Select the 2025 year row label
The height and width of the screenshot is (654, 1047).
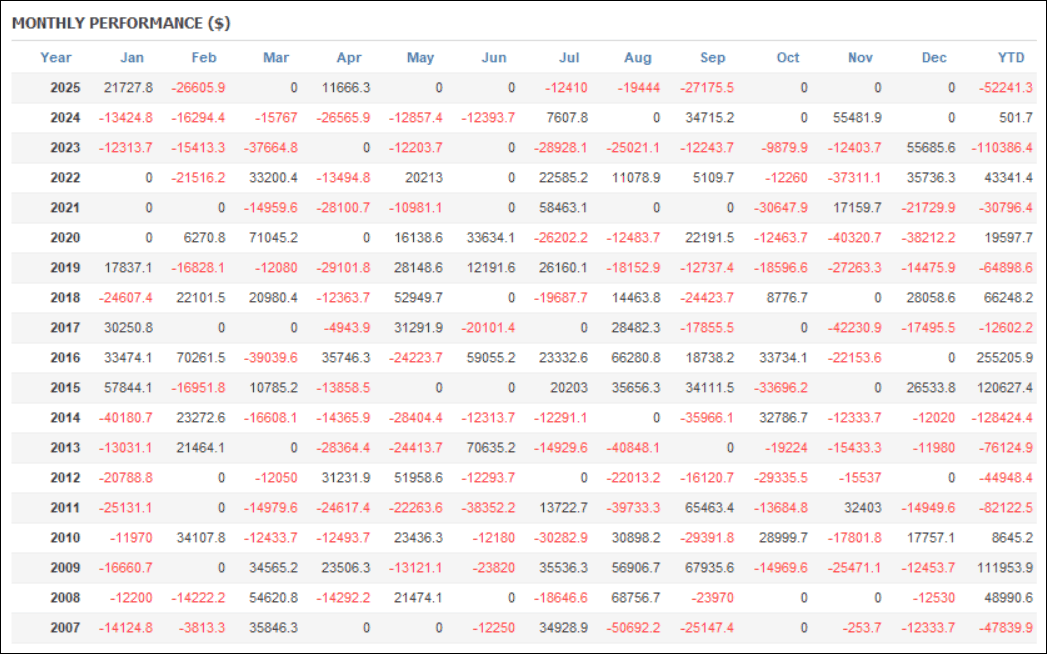point(65,88)
